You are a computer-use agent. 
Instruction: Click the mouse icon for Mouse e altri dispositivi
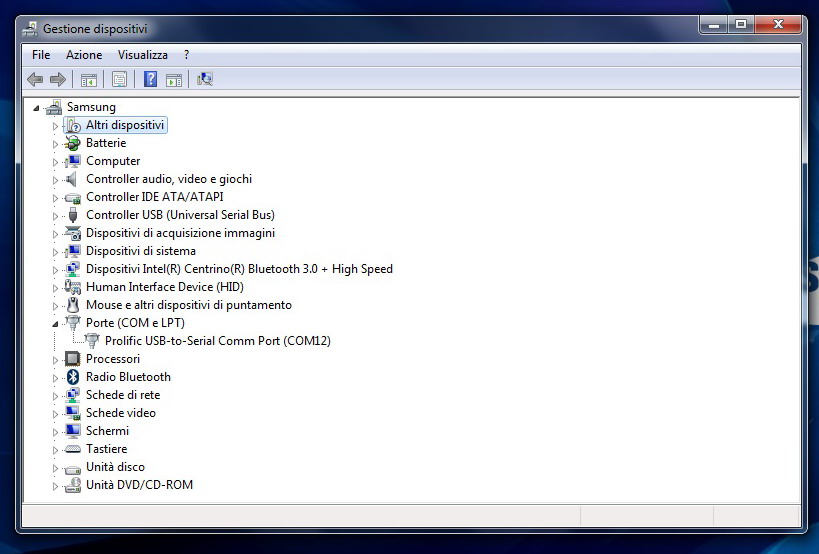coord(73,305)
